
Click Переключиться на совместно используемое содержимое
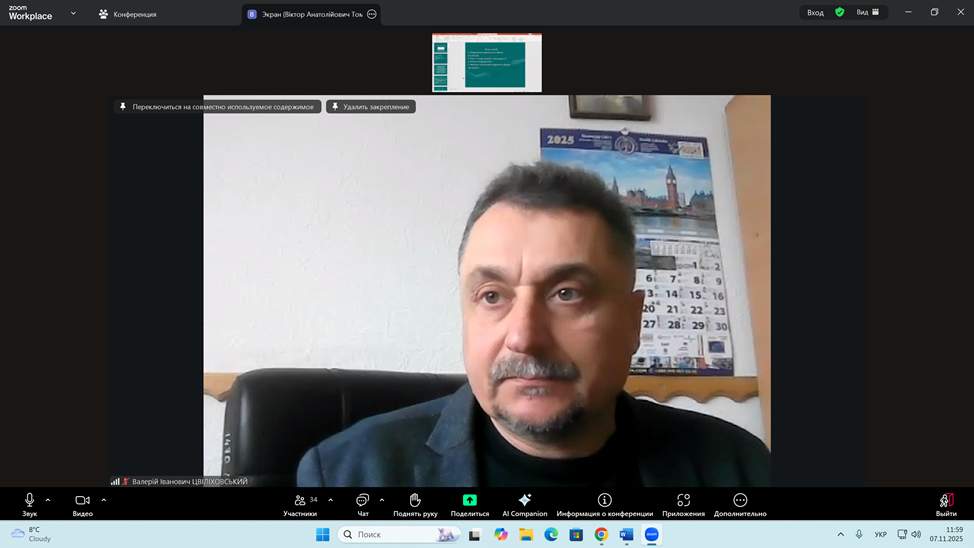pyautogui.click(x=217, y=107)
